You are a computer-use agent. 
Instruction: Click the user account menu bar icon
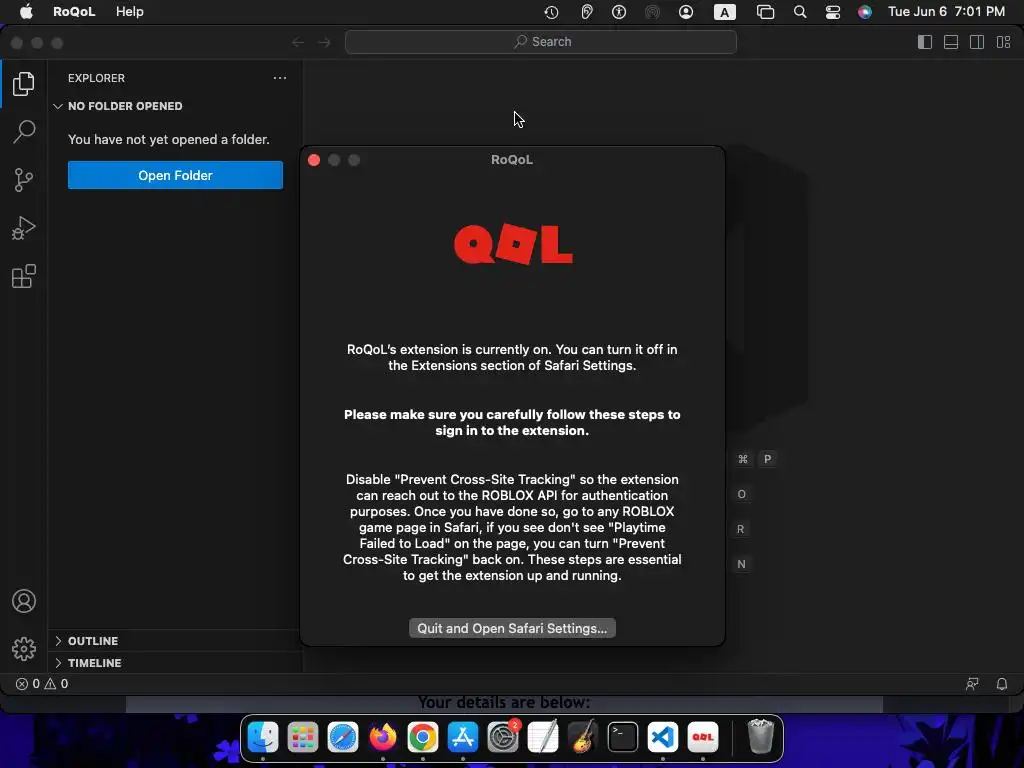pyautogui.click(x=686, y=12)
